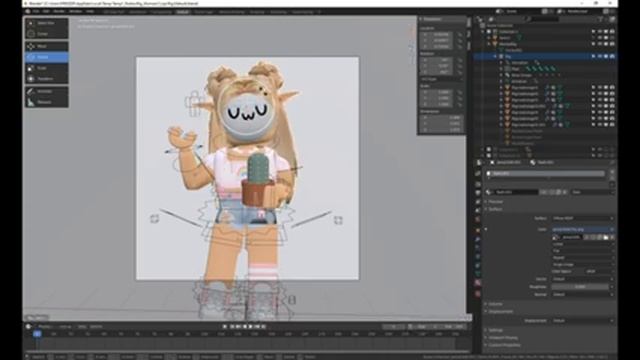Image resolution: width=640 pixels, height=360 pixels.
Task: Open the Edit menu
Action: coord(46,11)
